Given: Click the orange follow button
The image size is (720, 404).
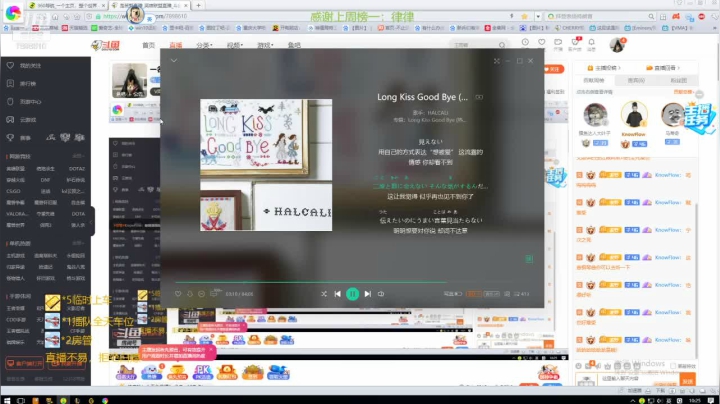Looking at the screenshot, I should 554,69.
